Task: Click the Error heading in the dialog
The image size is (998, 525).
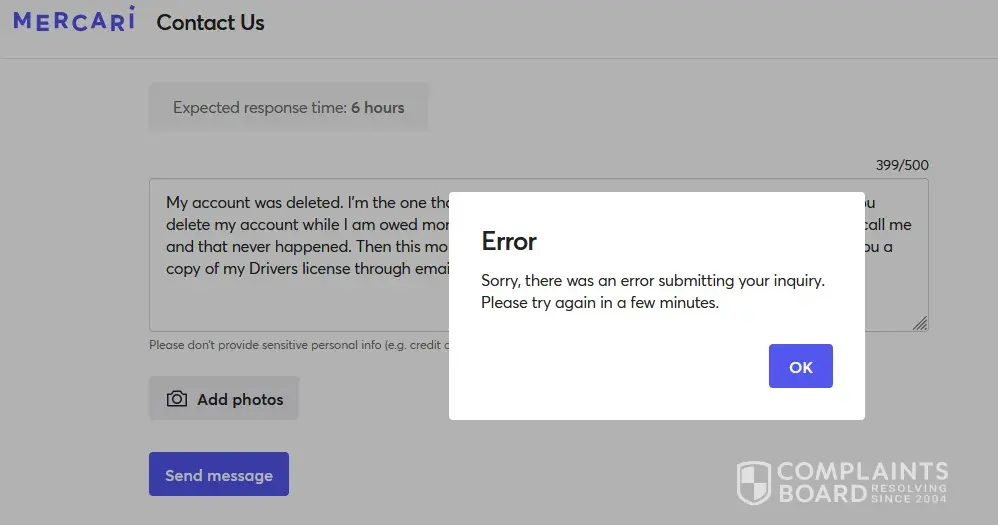Action: click(509, 241)
